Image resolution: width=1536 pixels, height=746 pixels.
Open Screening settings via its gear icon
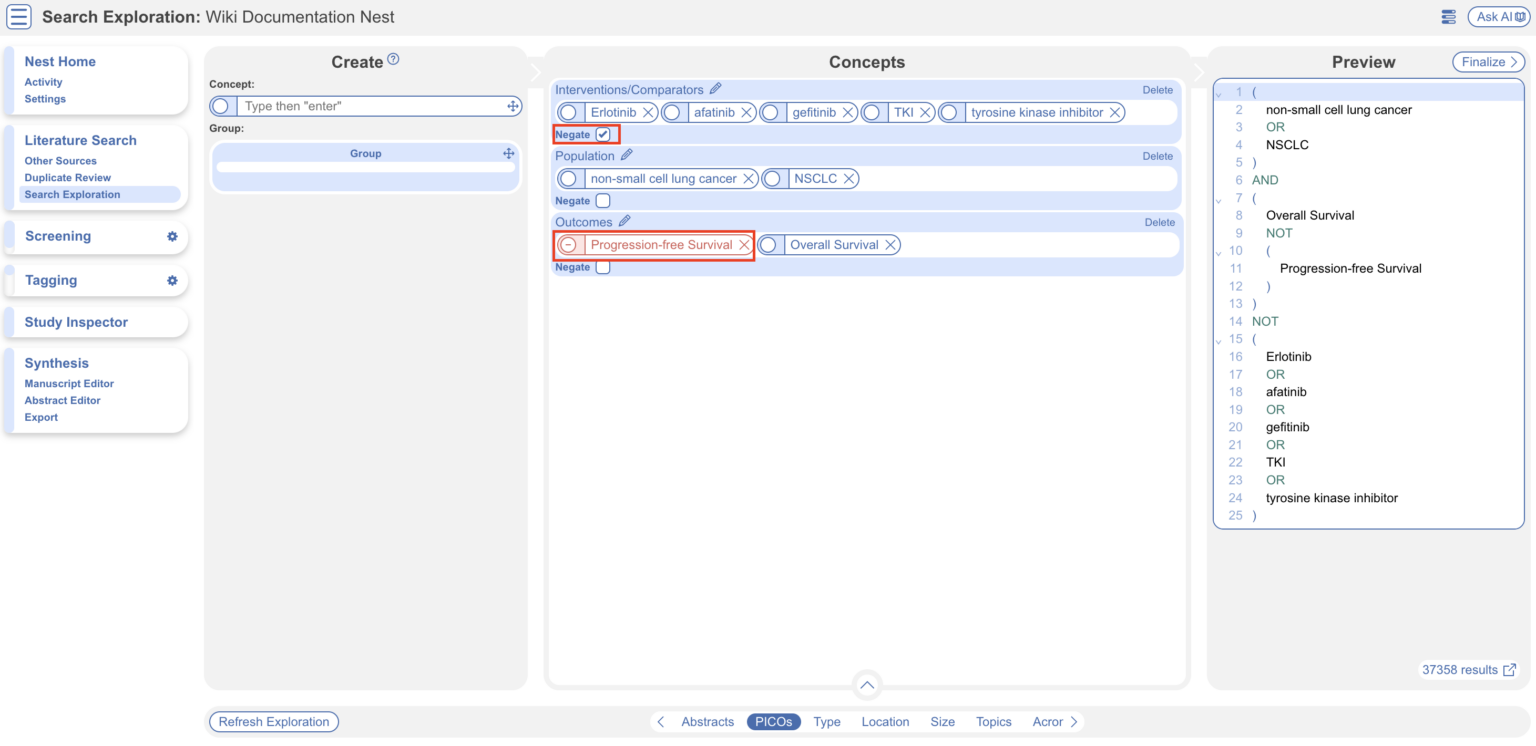(171, 237)
